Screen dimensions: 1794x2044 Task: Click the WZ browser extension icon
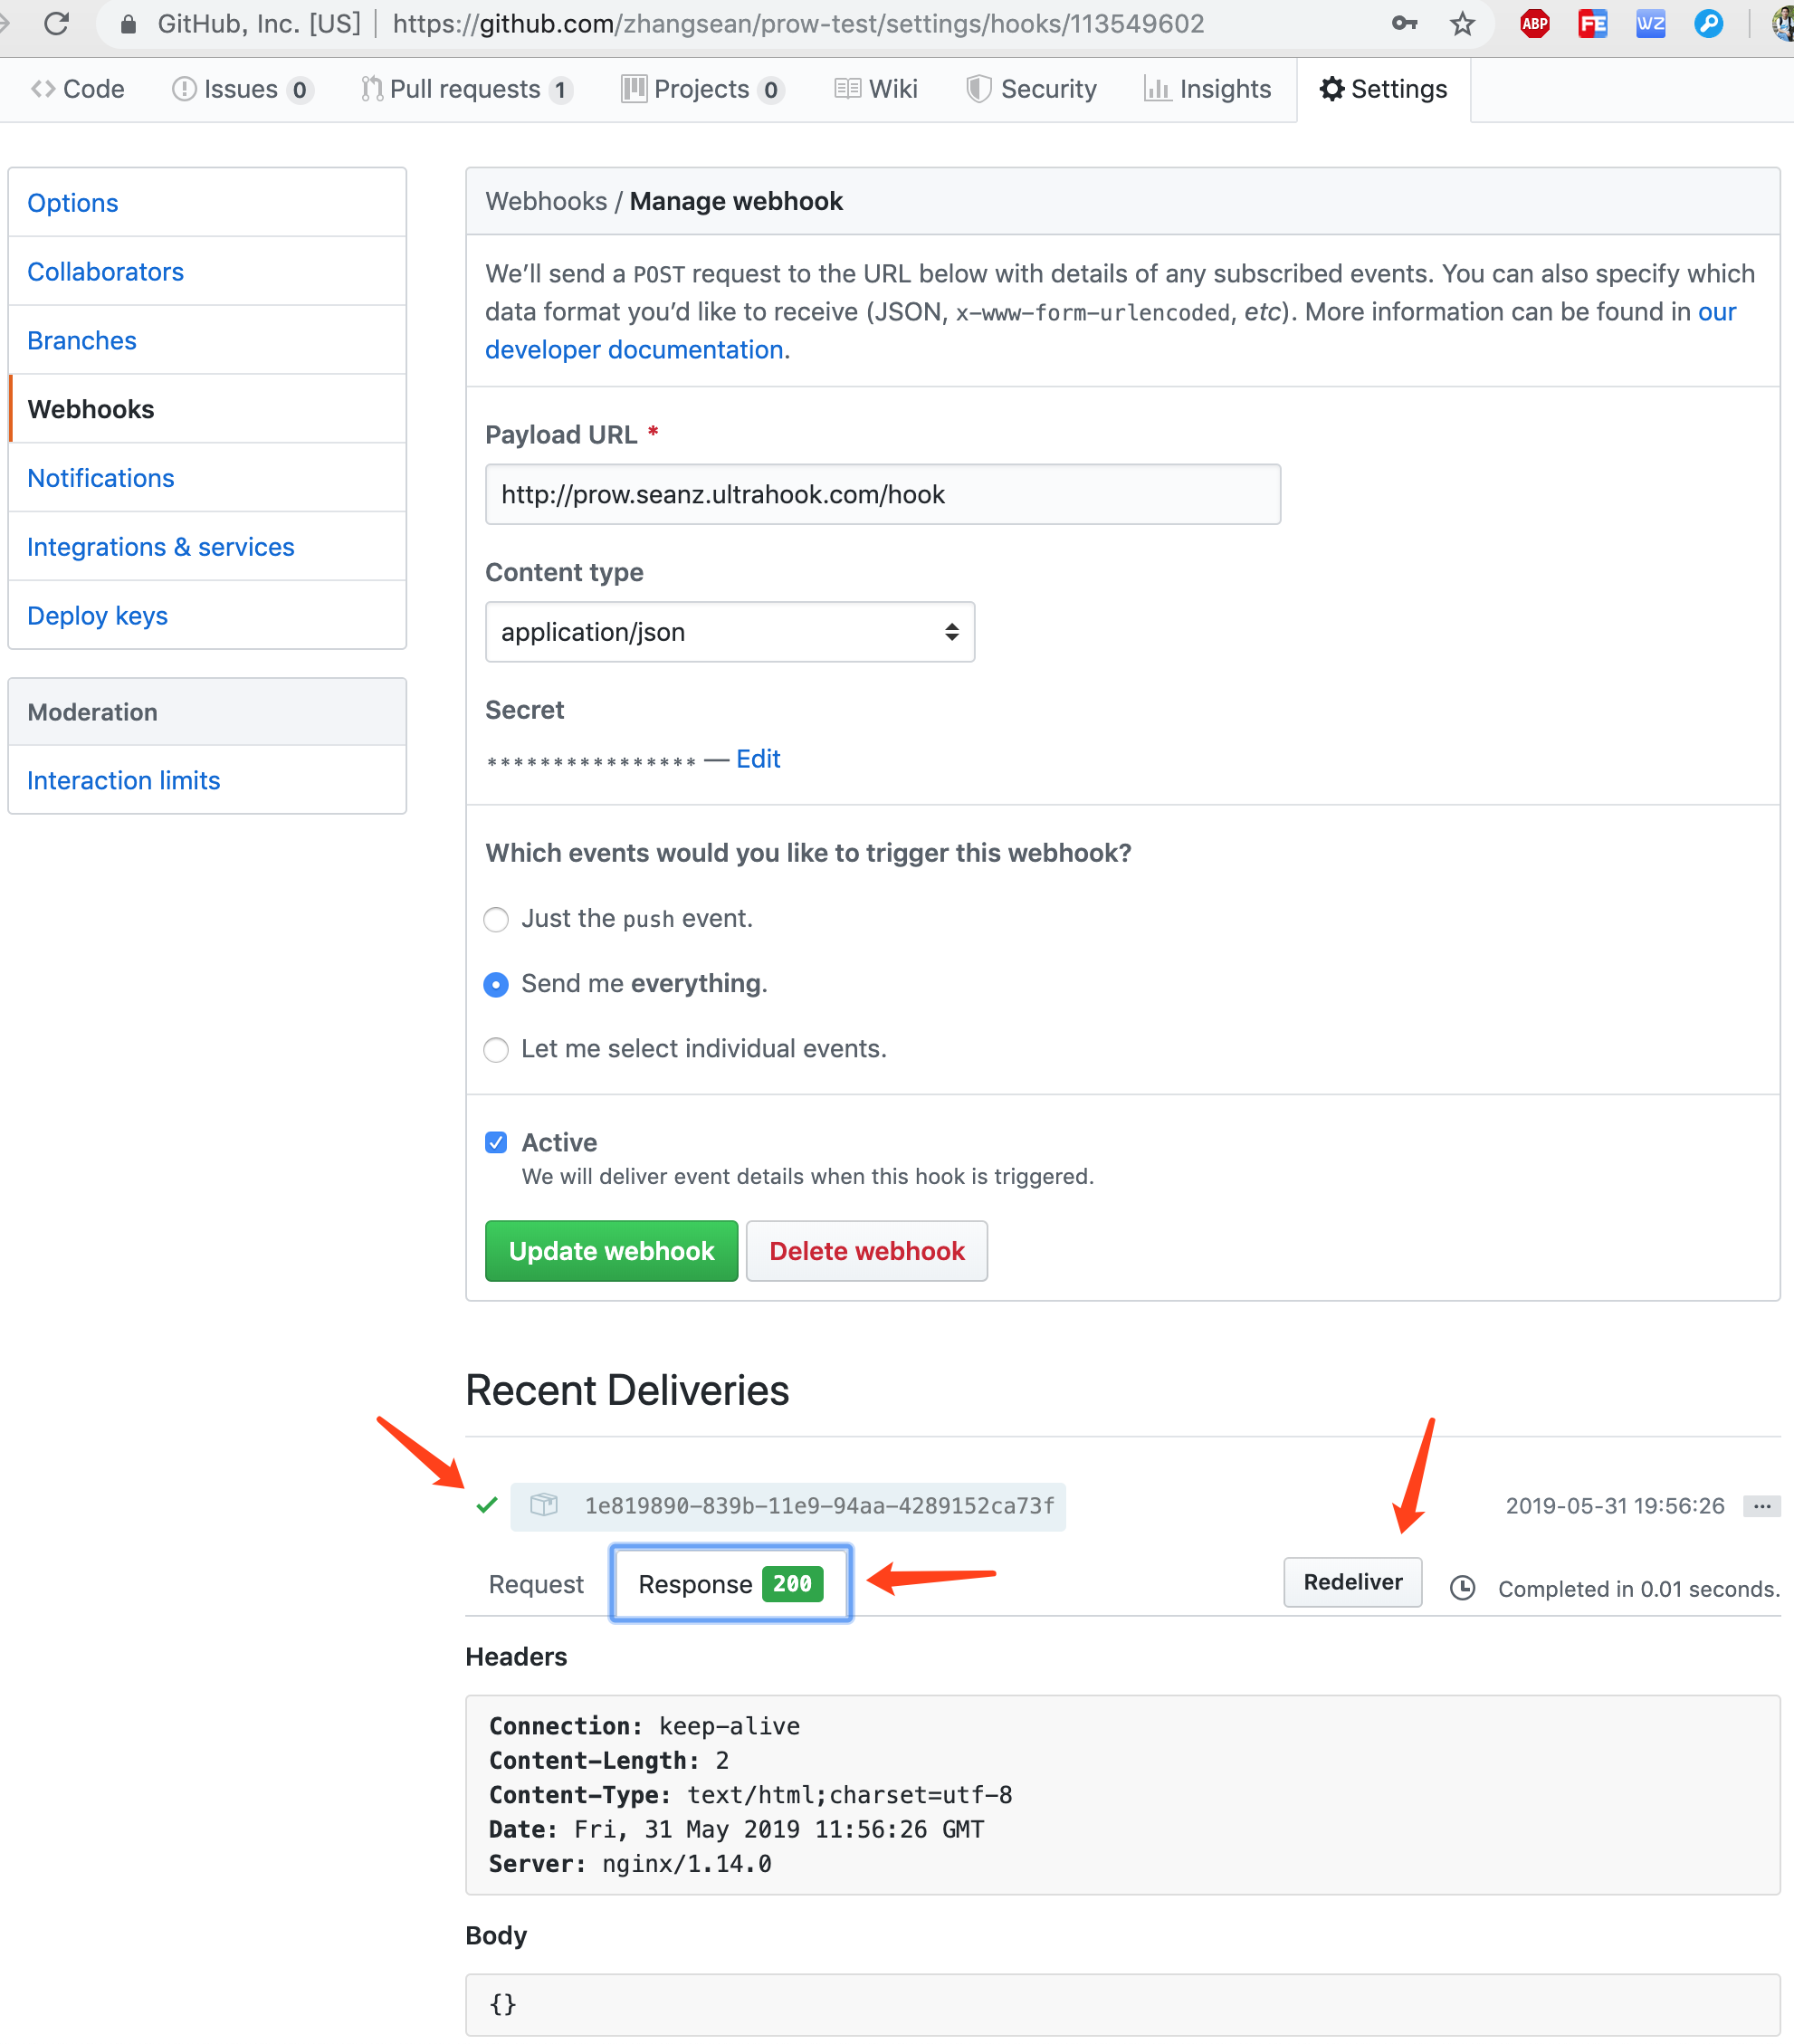coord(1650,23)
